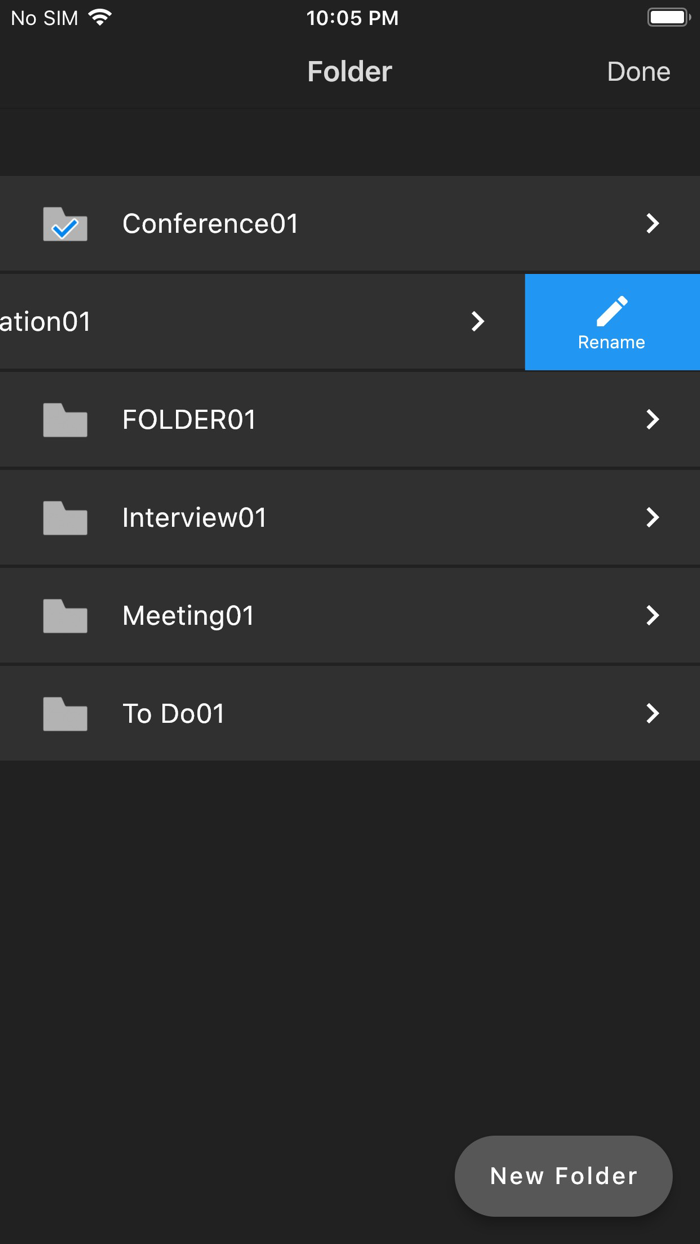
Task: Open Interview01 using its right chevron
Action: coord(653,517)
